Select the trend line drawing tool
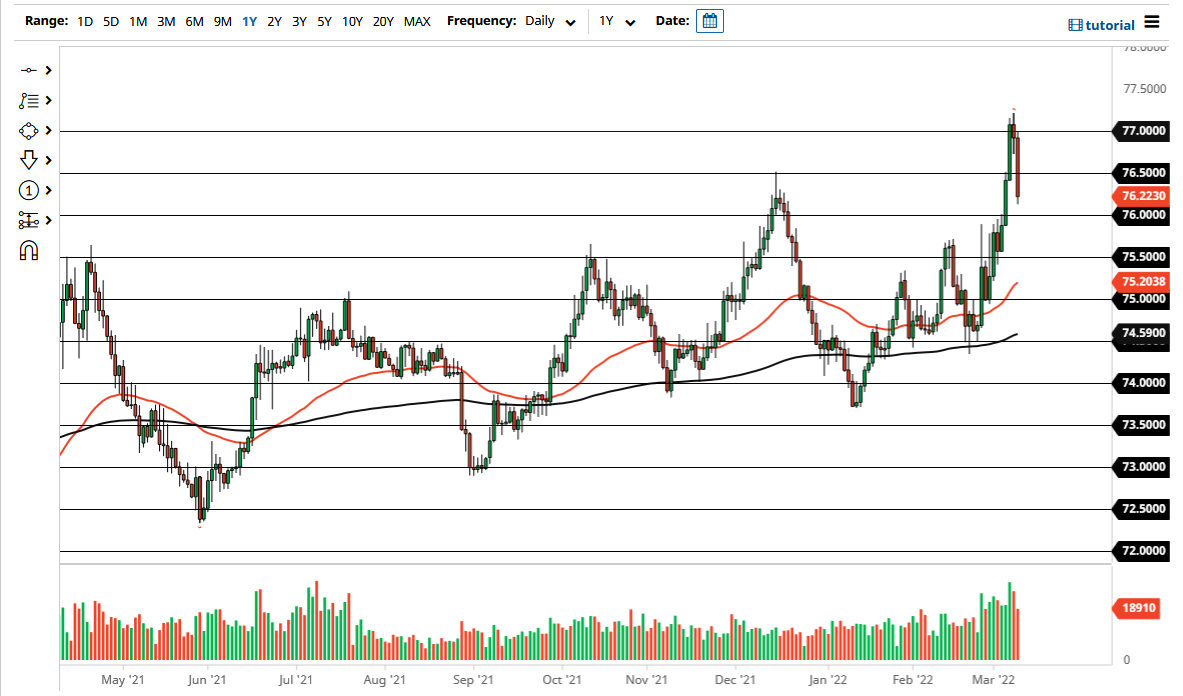The width and height of the screenshot is (1183, 696). 28,70
